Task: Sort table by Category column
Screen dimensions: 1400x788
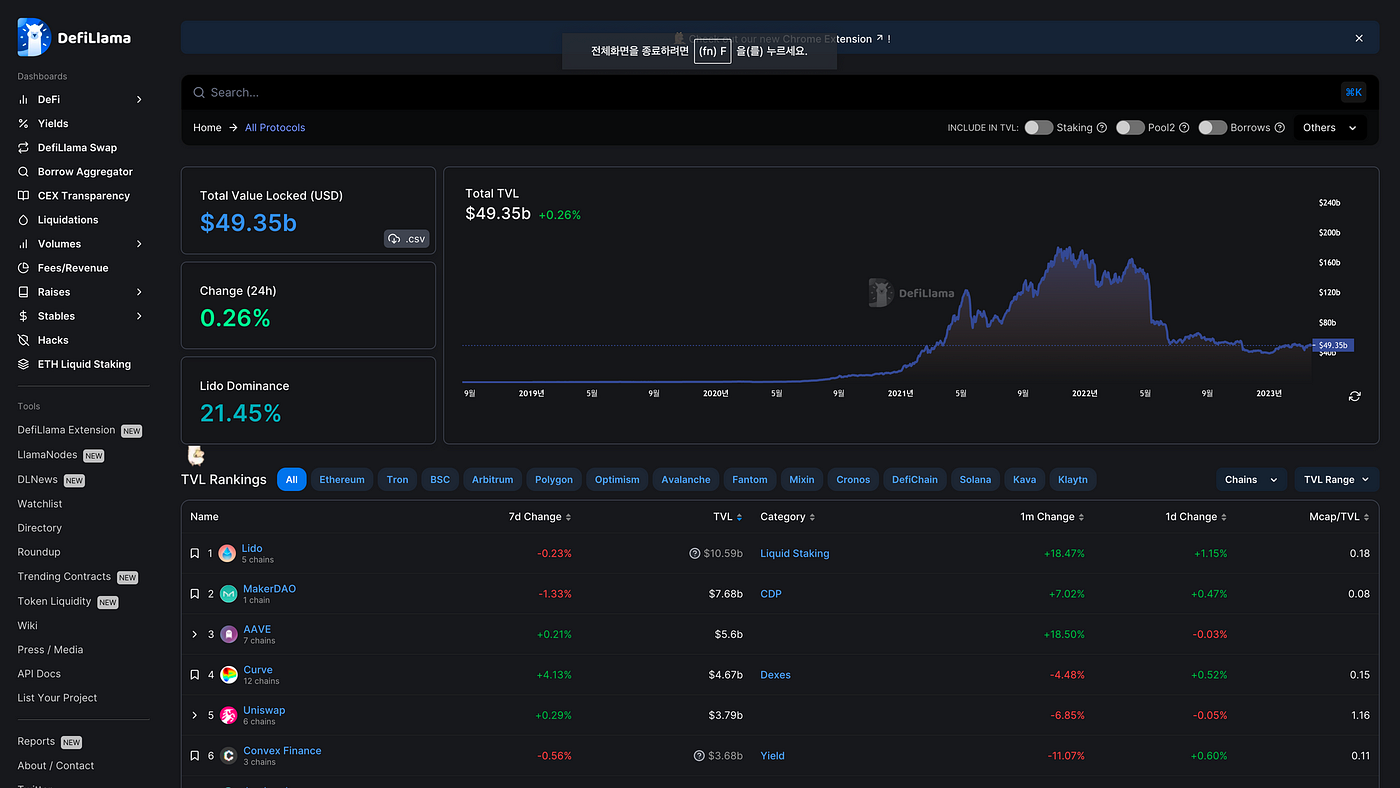Action: [x=788, y=517]
